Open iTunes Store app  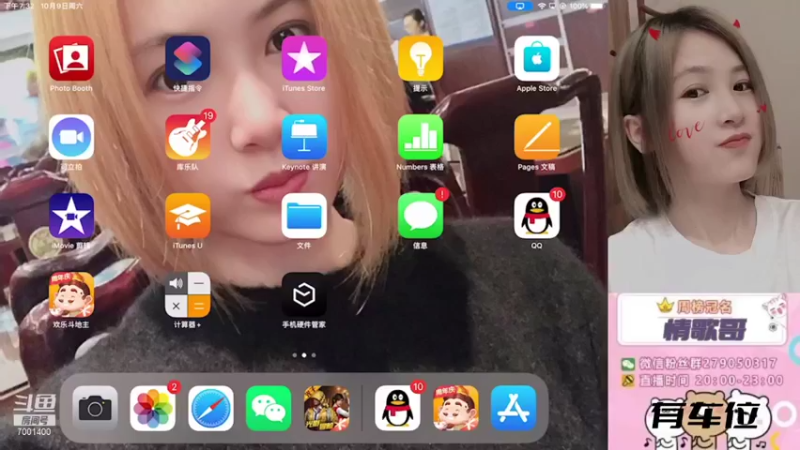pyautogui.click(x=304, y=58)
